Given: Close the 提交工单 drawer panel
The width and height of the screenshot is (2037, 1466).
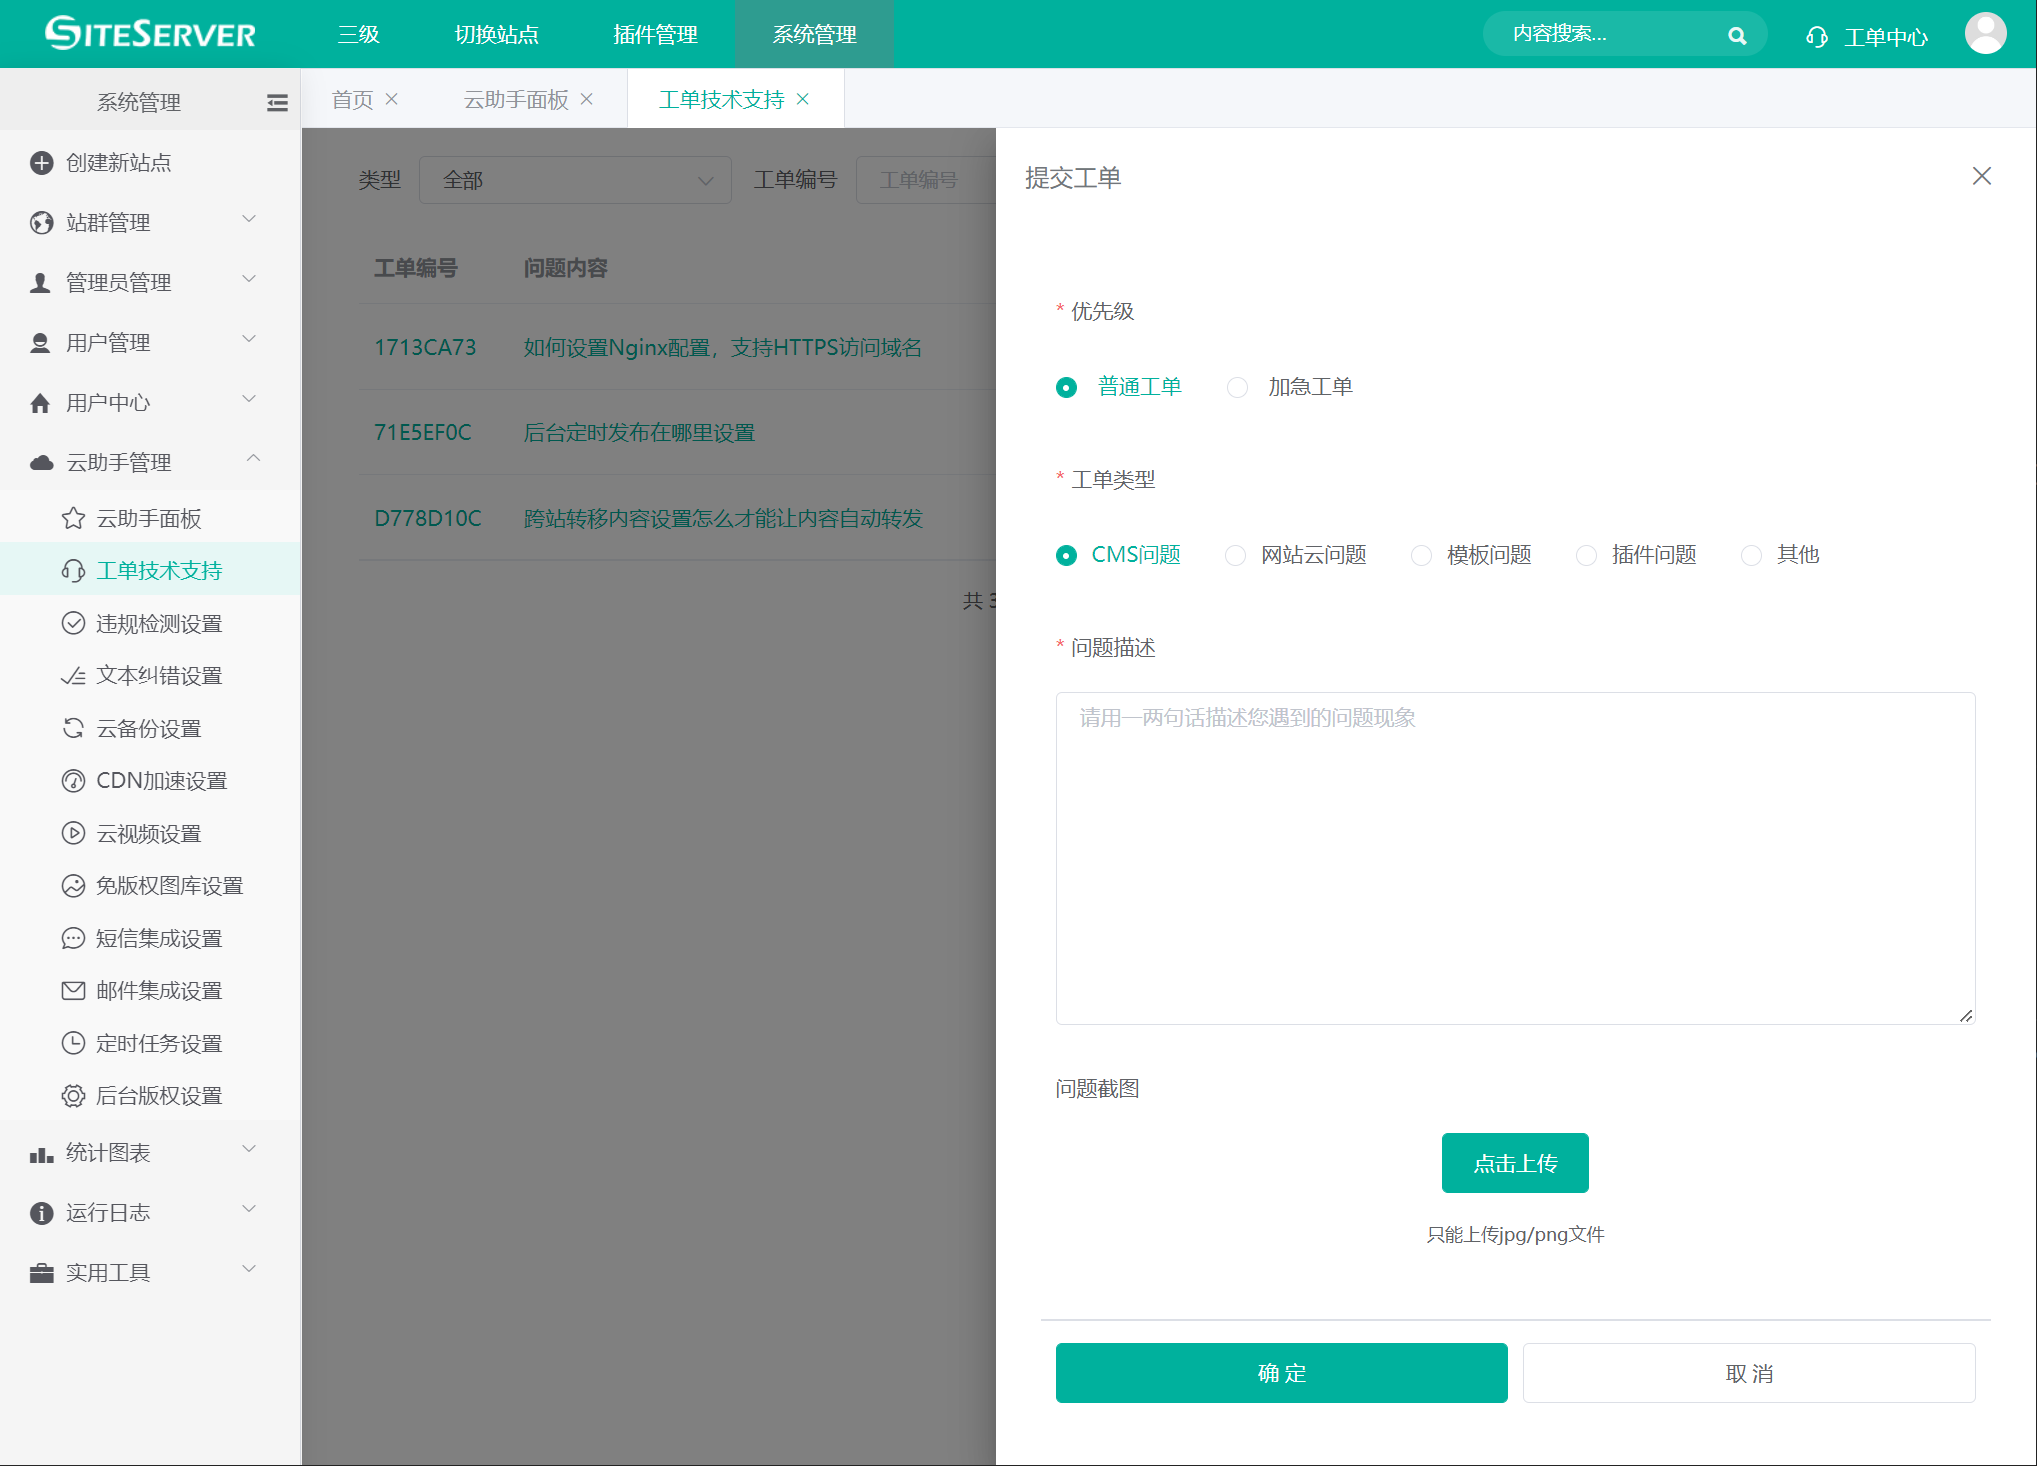Looking at the screenshot, I should click(1981, 176).
